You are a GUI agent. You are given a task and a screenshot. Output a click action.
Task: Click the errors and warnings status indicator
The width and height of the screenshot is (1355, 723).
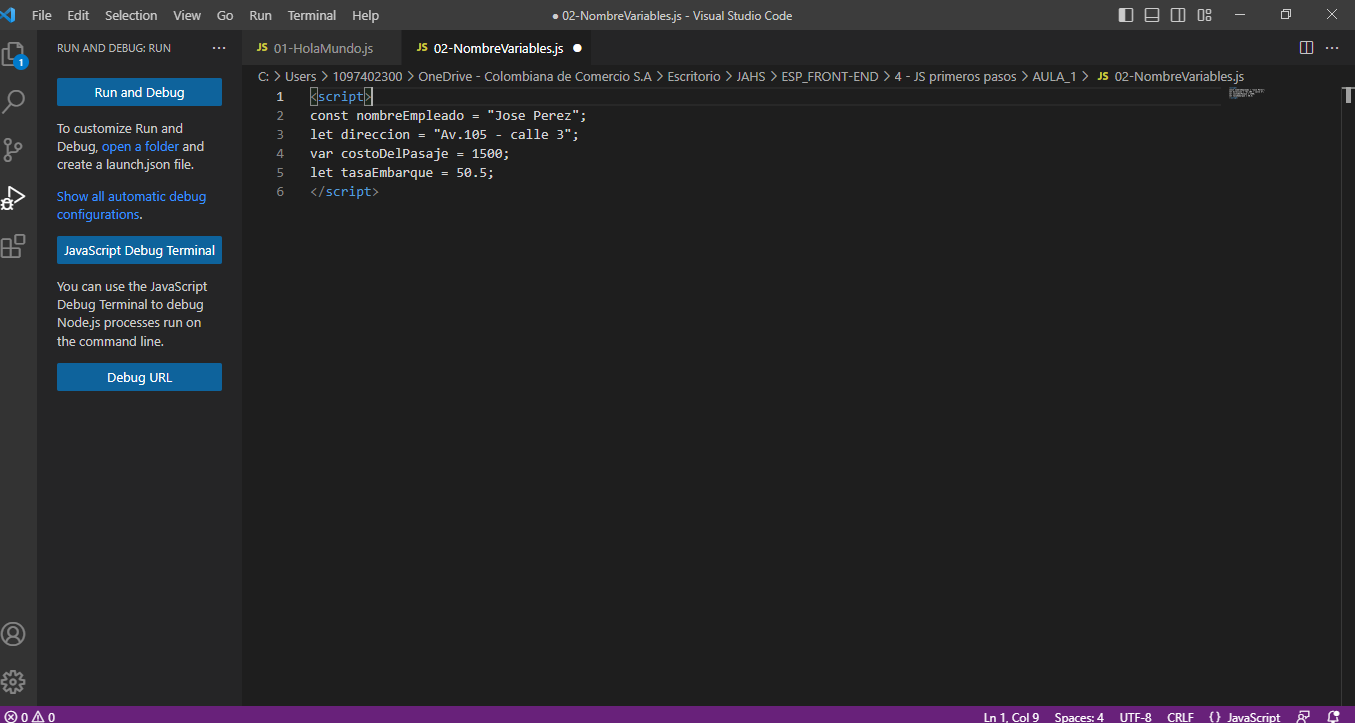(x=29, y=716)
